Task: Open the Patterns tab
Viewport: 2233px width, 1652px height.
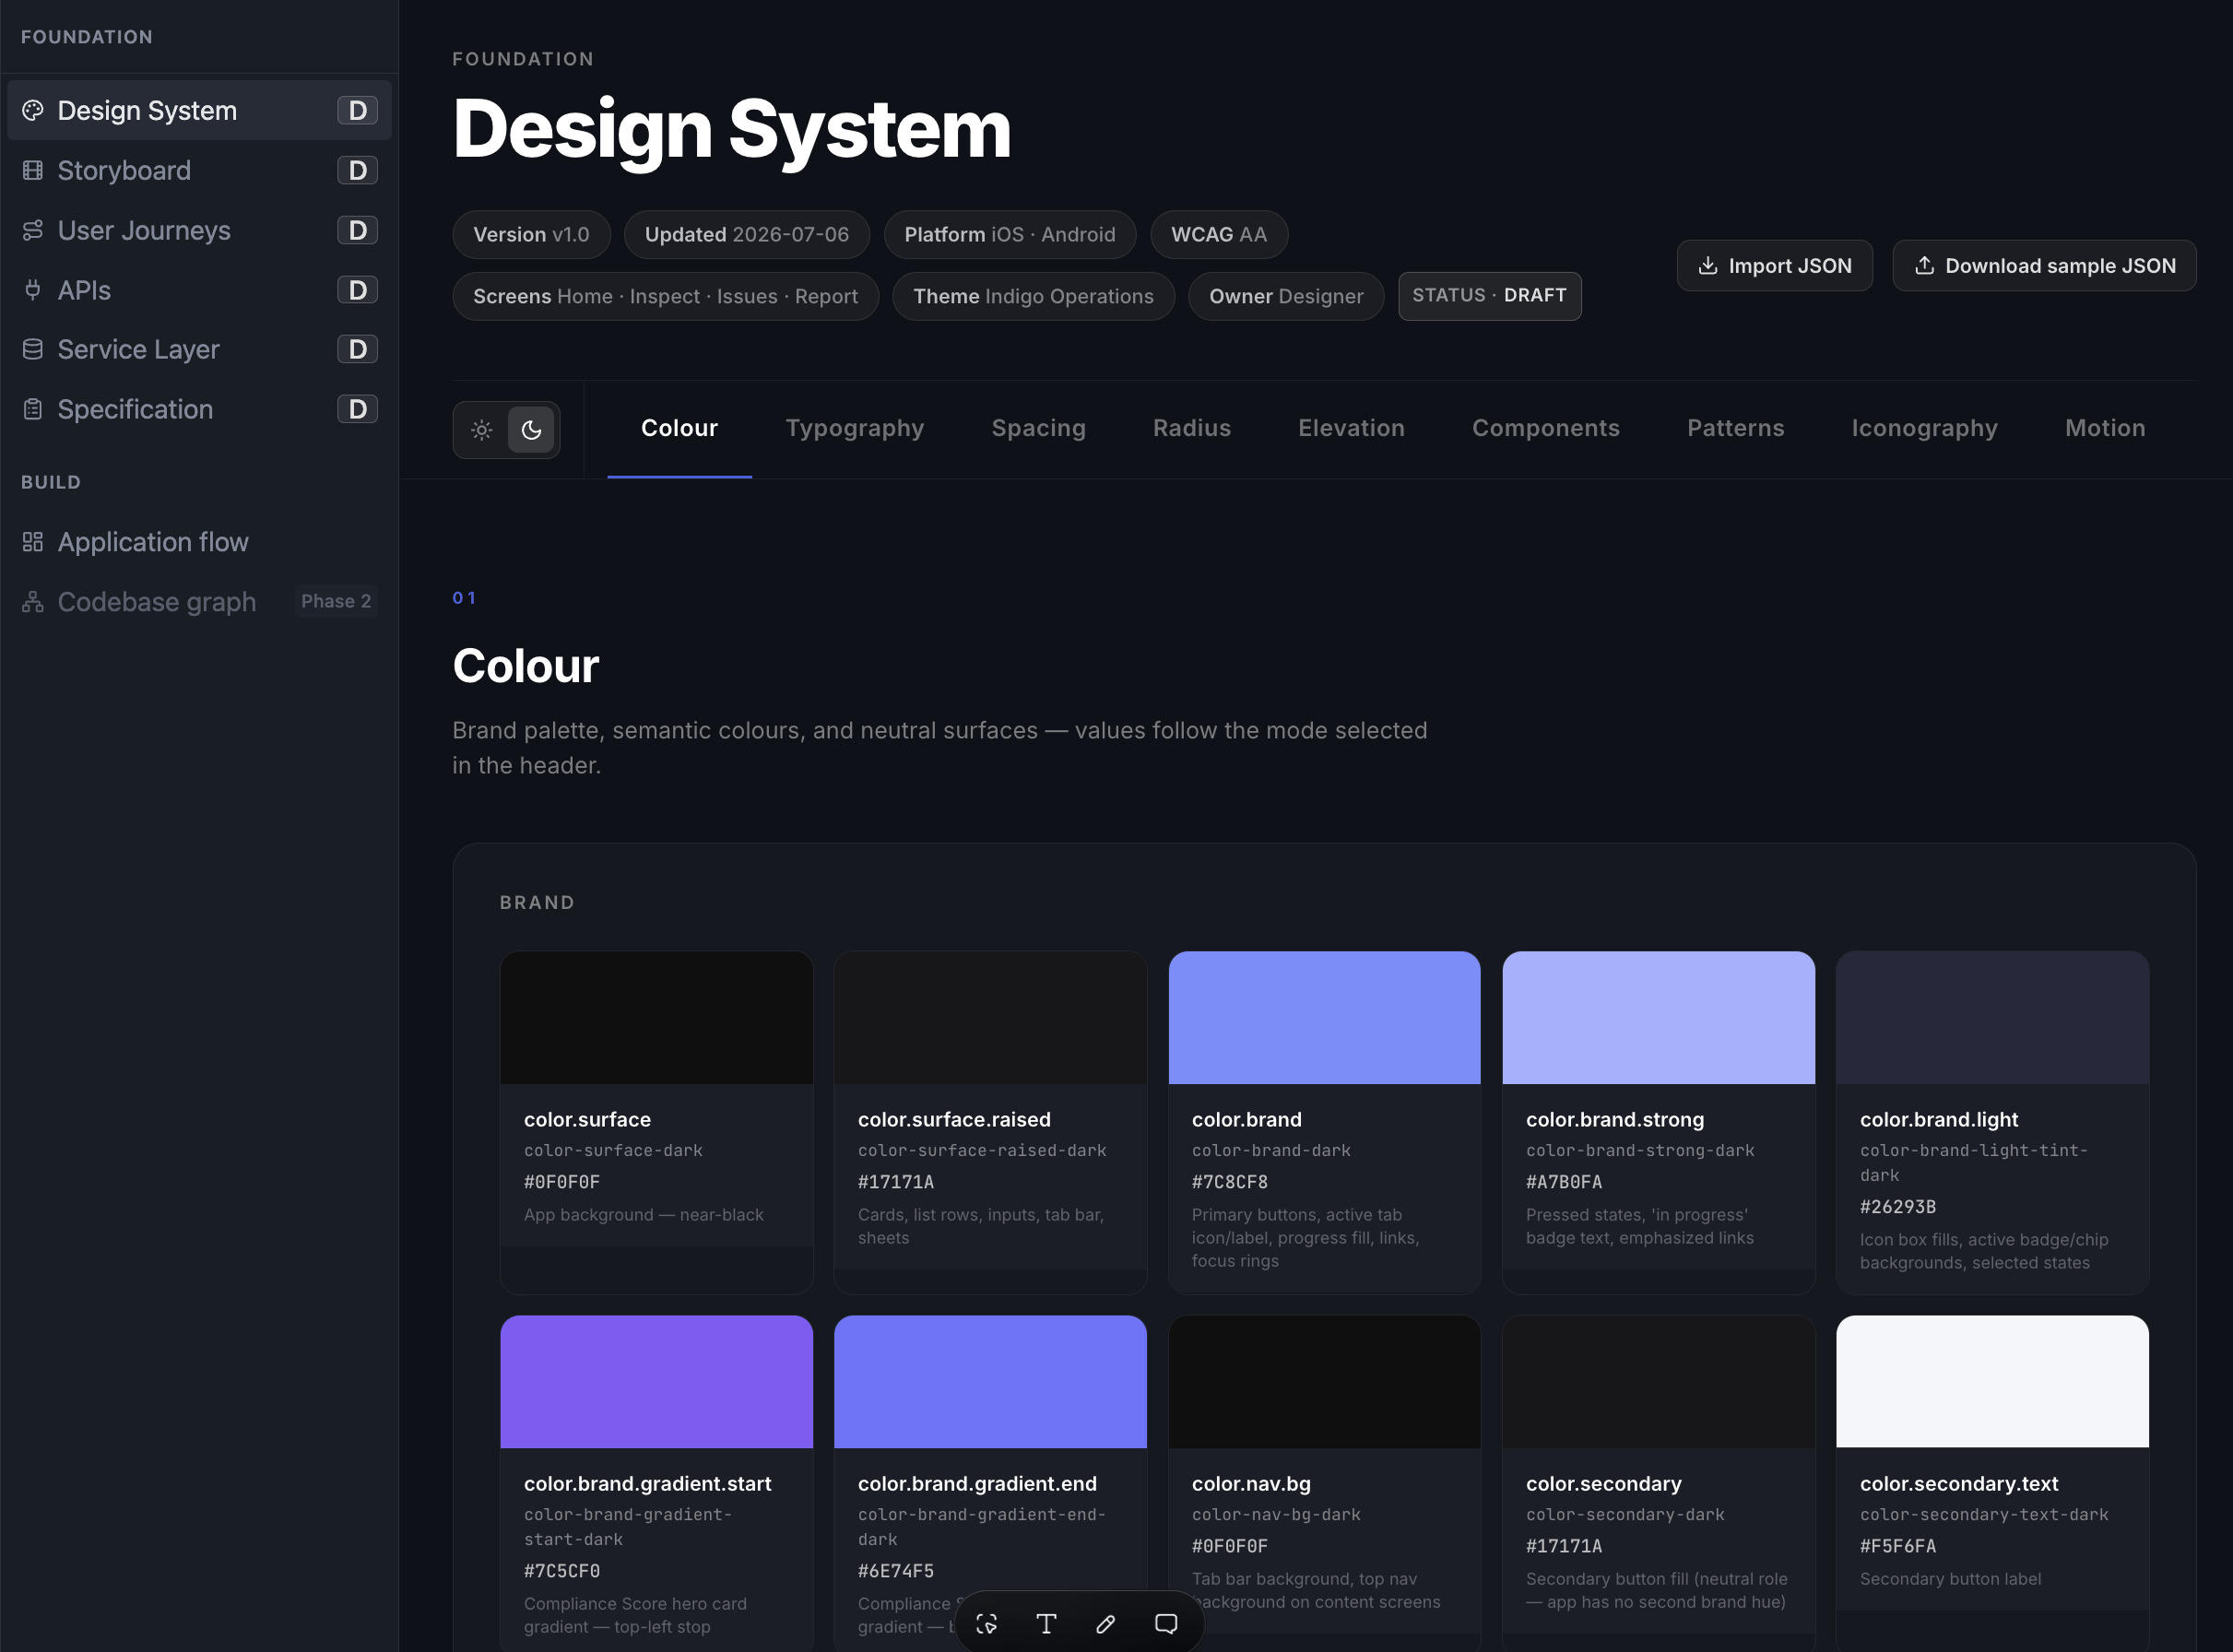Action: [x=1735, y=429]
